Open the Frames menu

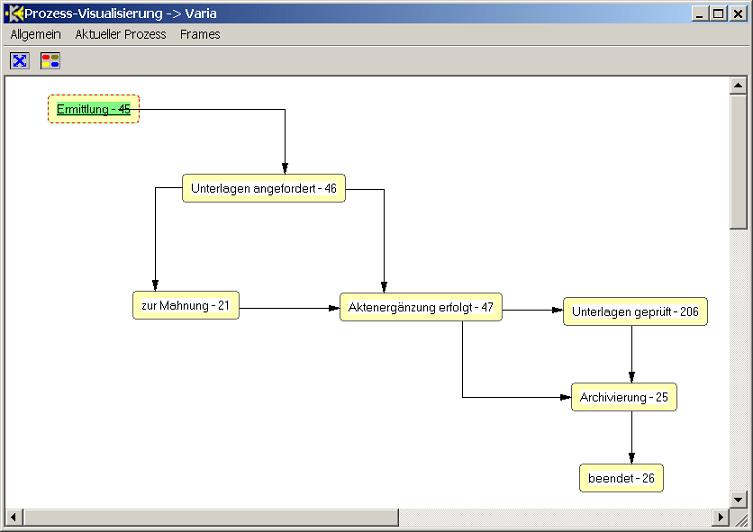(x=200, y=35)
